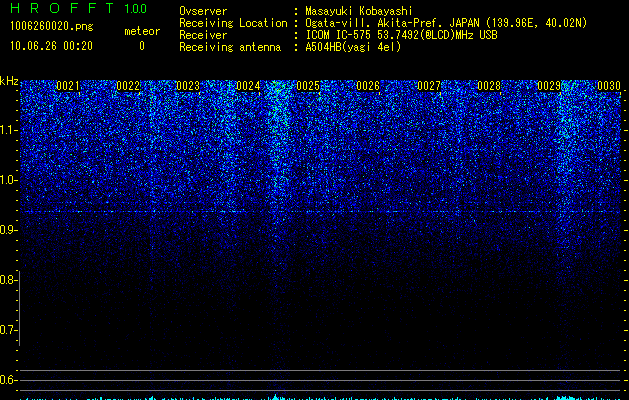
Task: Click time marker 0021
Action: pyautogui.click(x=68, y=86)
